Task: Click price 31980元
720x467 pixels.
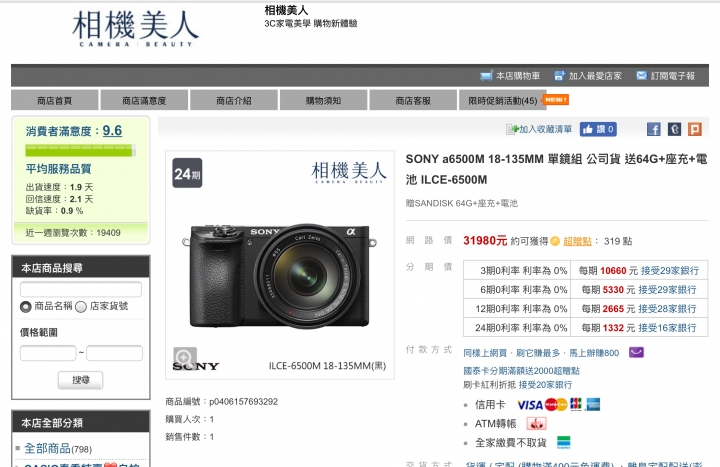Action: point(485,241)
